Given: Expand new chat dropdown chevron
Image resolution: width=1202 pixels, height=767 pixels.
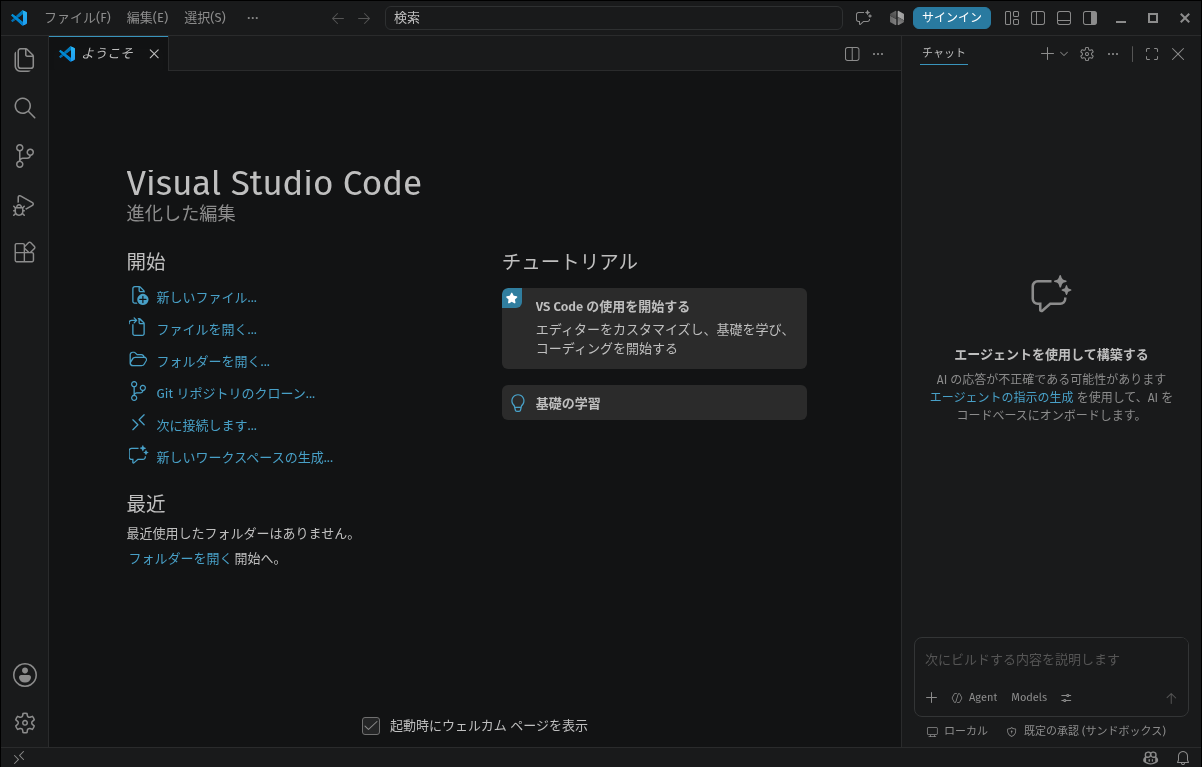Looking at the screenshot, I should tap(1064, 54).
